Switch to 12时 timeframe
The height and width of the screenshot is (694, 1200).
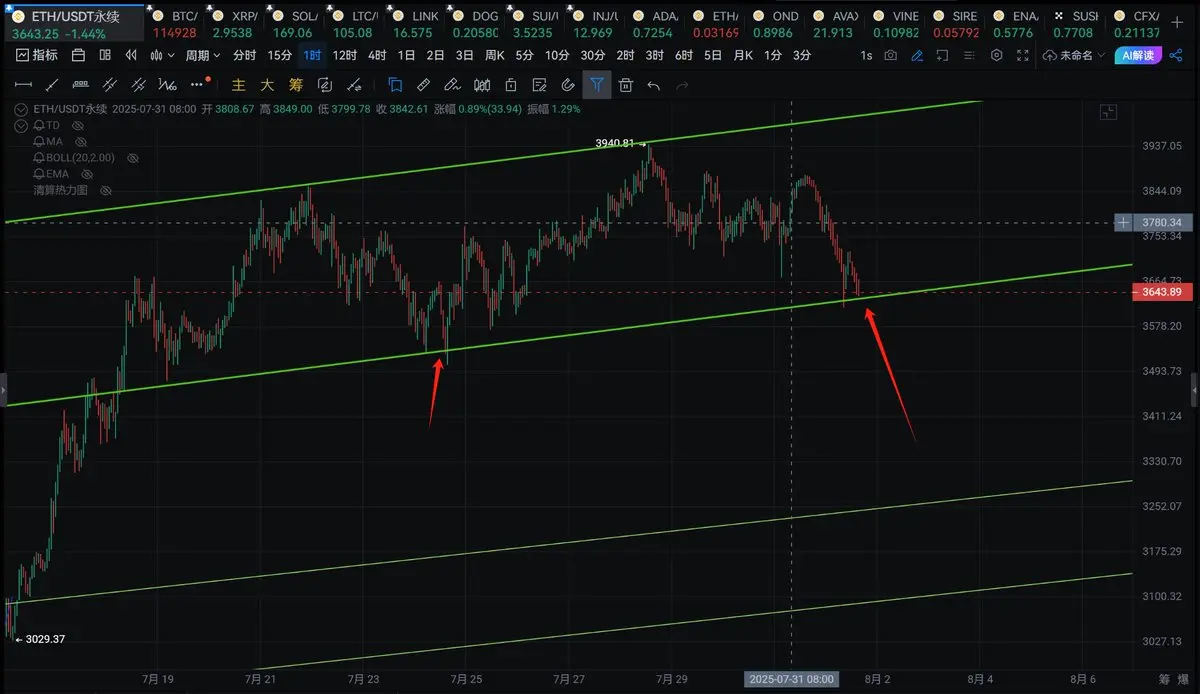(x=344, y=55)
